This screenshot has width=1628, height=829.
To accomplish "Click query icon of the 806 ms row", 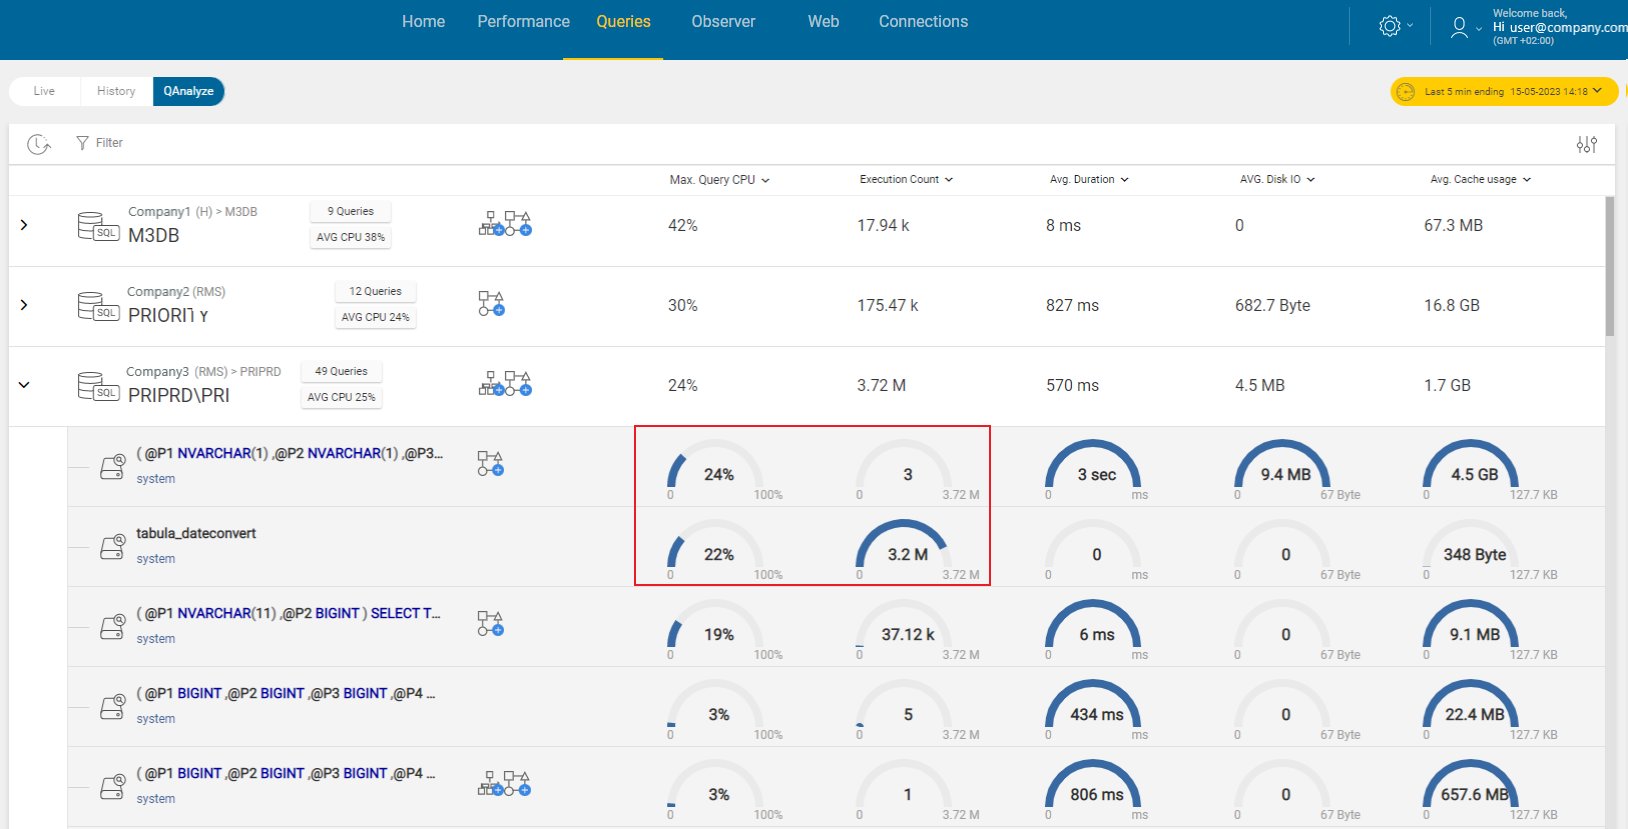I will click(x=113, y=787).
